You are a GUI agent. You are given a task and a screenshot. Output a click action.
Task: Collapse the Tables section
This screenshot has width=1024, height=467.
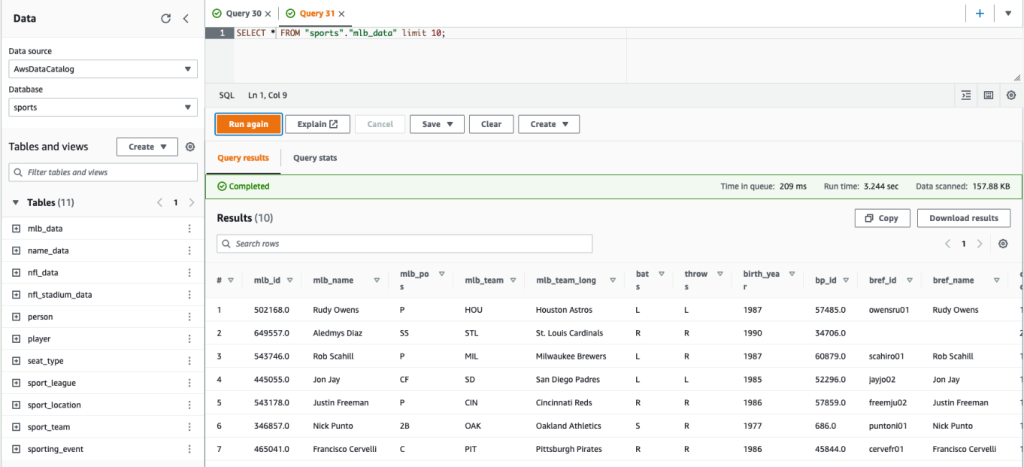16,203
